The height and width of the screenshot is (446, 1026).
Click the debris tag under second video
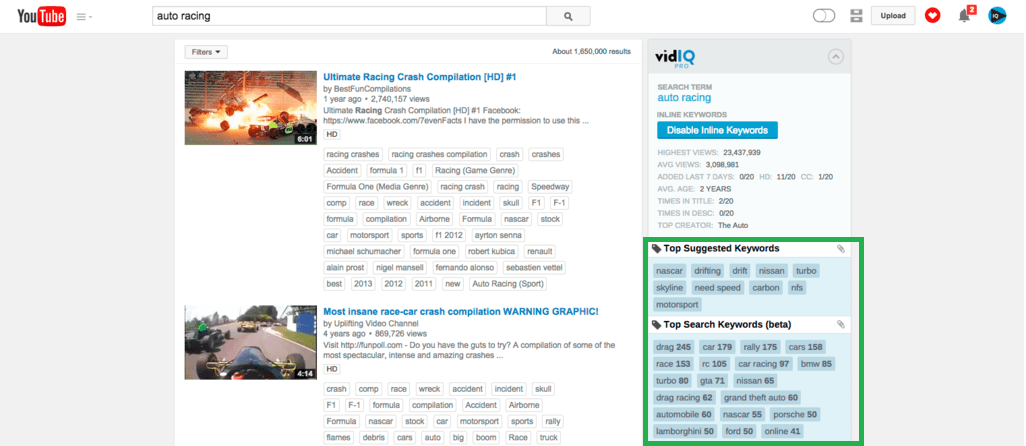point(373,437)
